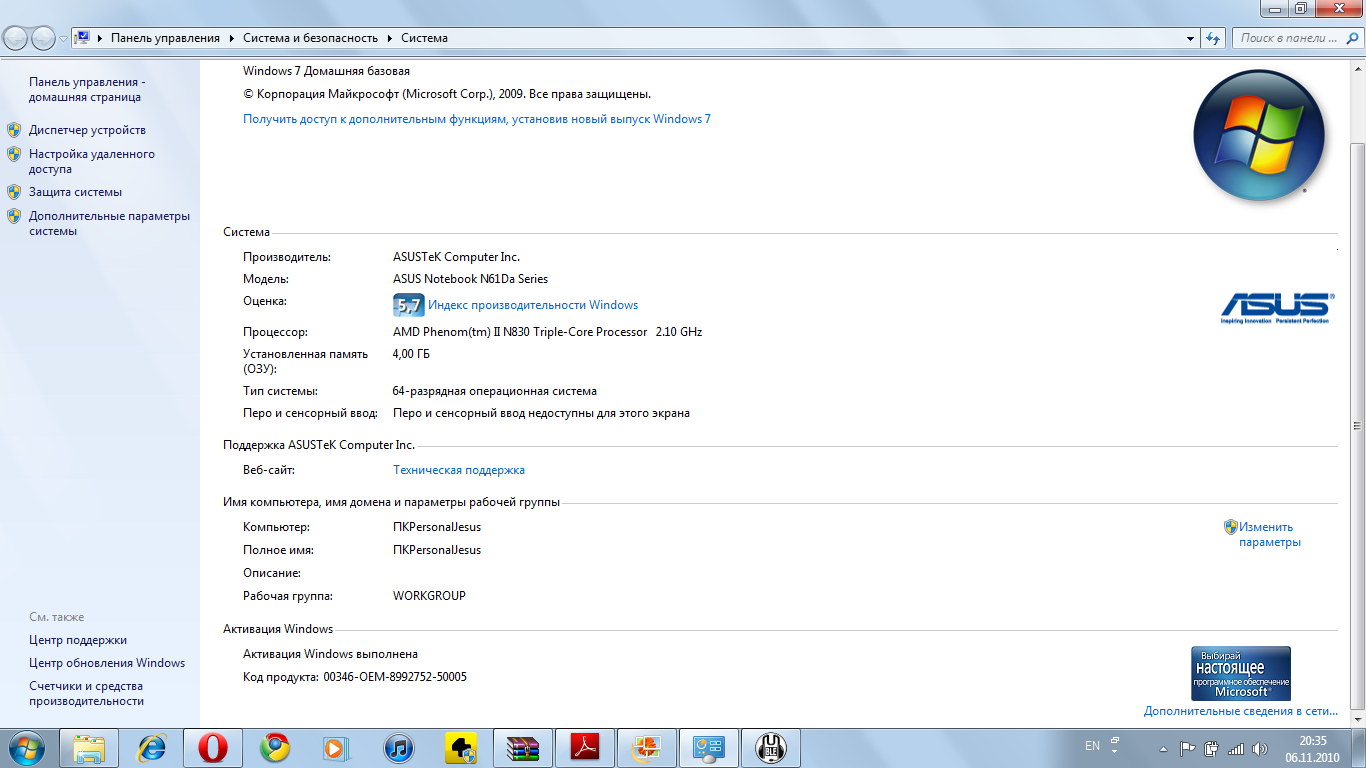
Task: Click Изменить параметры link
Action: pos(1270,535)
